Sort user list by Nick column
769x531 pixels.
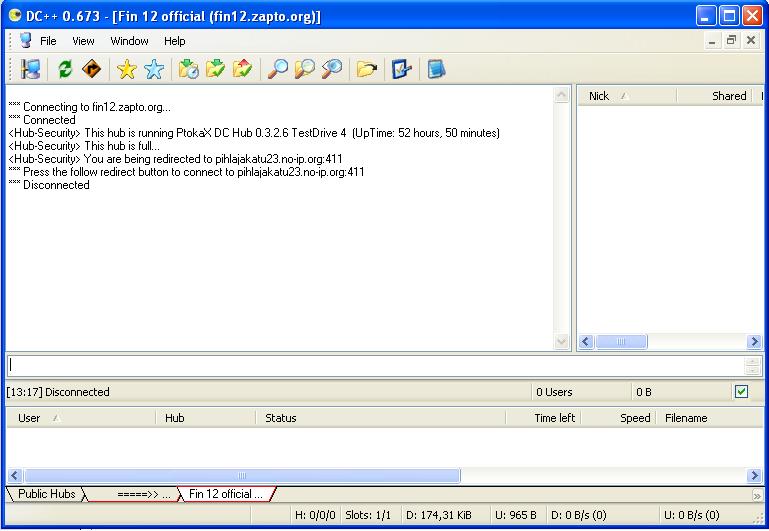625,96
